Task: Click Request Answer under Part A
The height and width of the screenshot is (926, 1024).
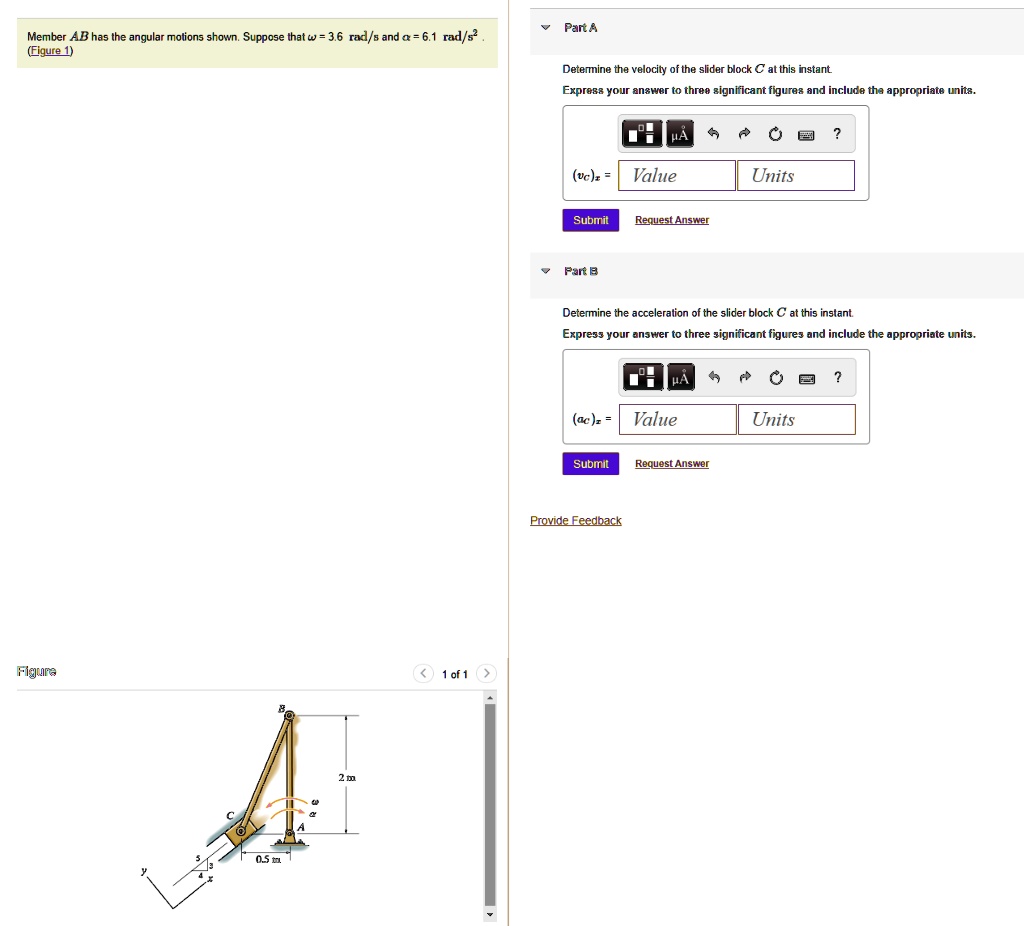Action: (671, 220)
